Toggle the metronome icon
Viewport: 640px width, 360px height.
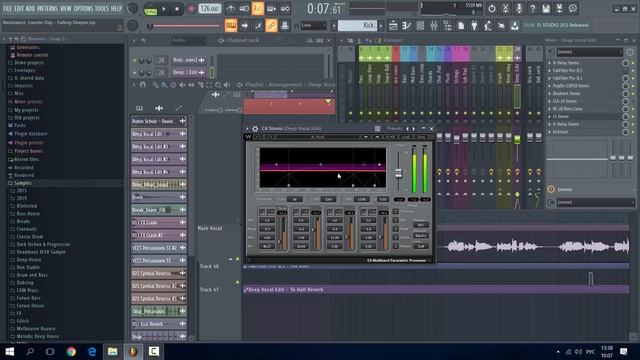(230, 9)
